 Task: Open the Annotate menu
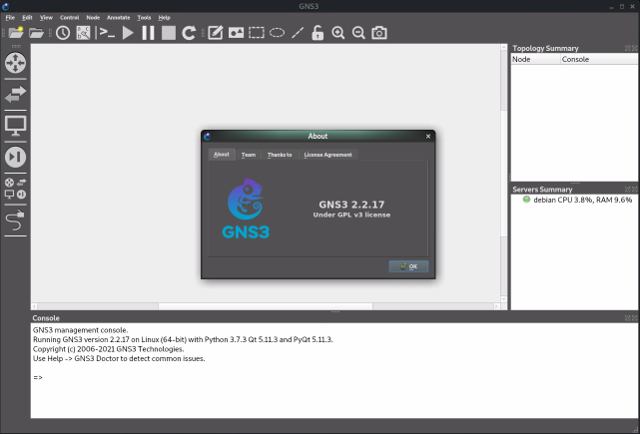118,18
